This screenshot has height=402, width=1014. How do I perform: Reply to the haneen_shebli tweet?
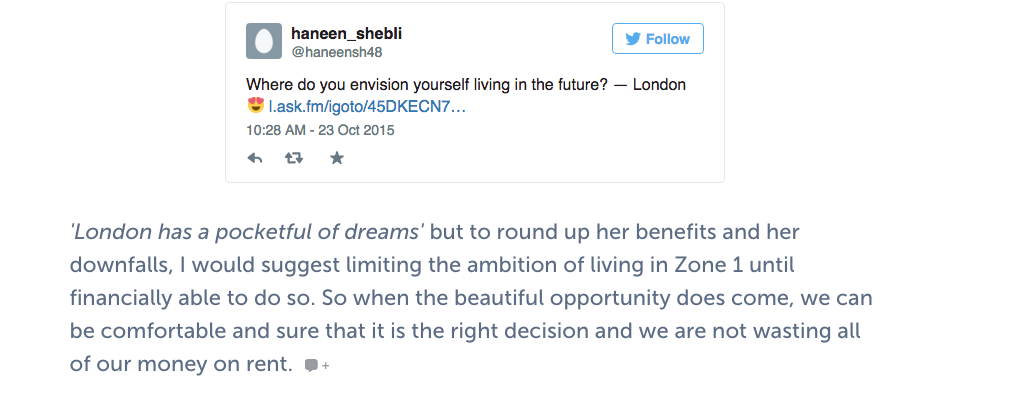point(255,158)
